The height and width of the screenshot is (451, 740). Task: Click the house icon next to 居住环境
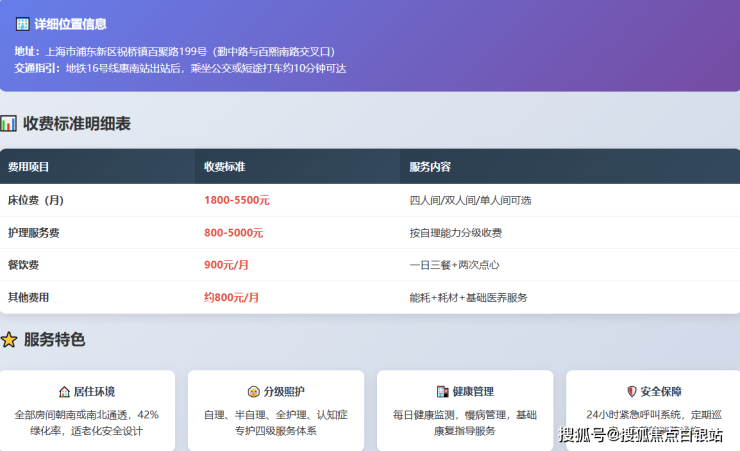point(65,392)
